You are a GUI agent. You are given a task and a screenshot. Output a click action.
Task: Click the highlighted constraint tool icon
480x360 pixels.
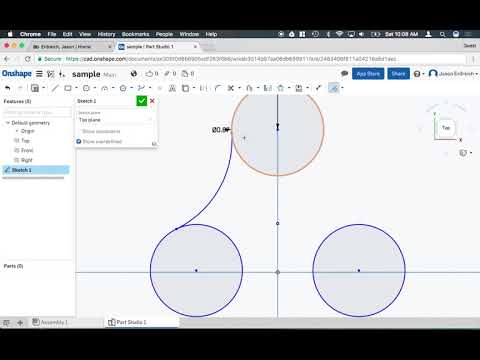pos(334,88)
